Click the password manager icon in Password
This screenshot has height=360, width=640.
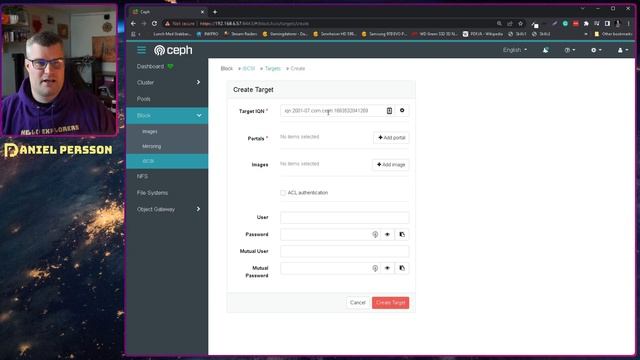coord(375,234)
